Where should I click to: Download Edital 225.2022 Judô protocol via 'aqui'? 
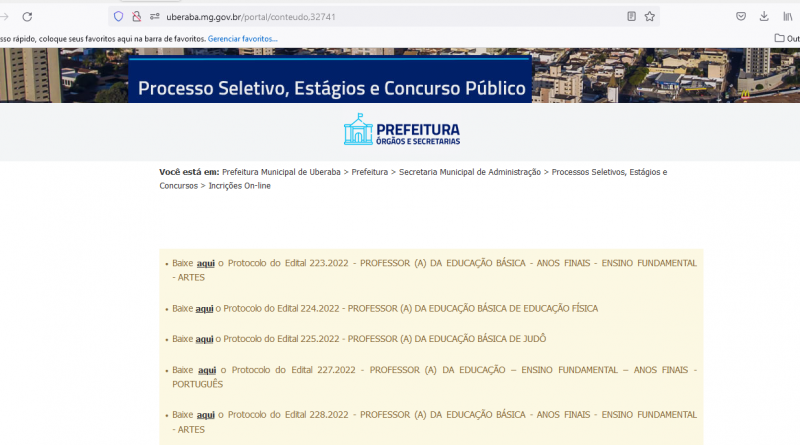pyautogui.click(x=205, y=339)
